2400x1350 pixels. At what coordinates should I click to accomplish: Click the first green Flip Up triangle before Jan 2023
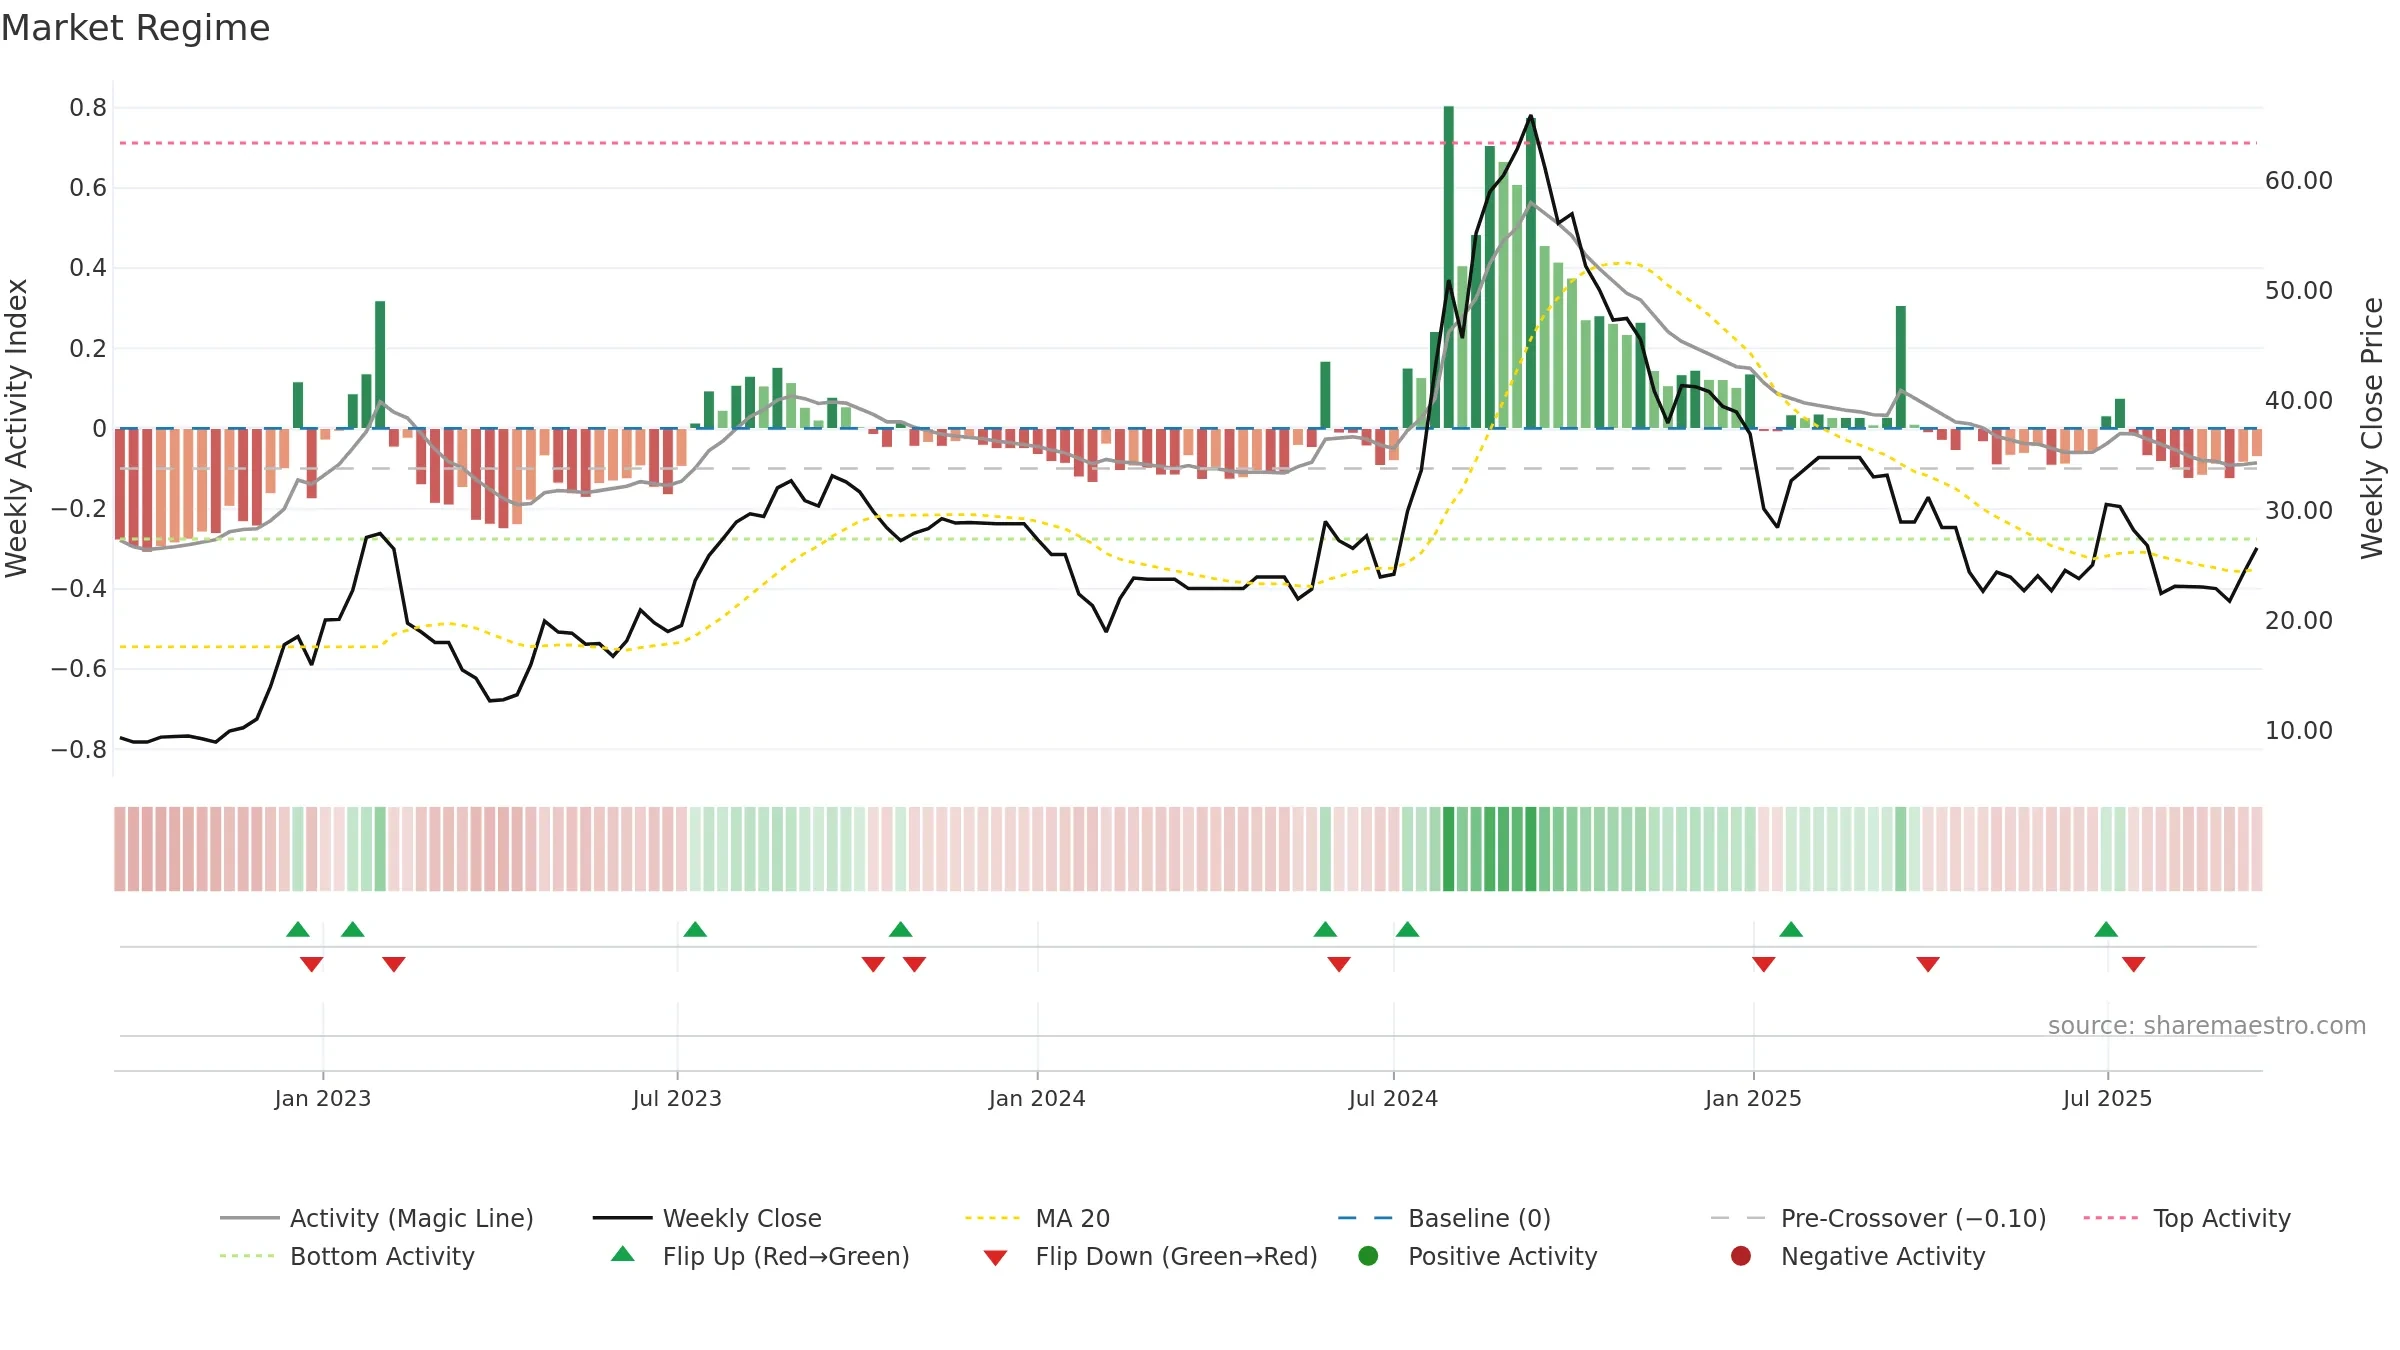(298, 929)
